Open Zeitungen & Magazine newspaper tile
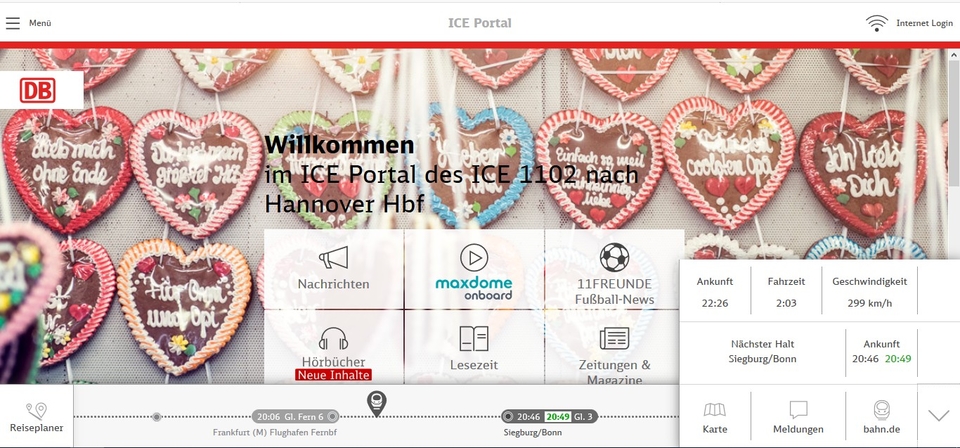960x448 pixels. 614,347
